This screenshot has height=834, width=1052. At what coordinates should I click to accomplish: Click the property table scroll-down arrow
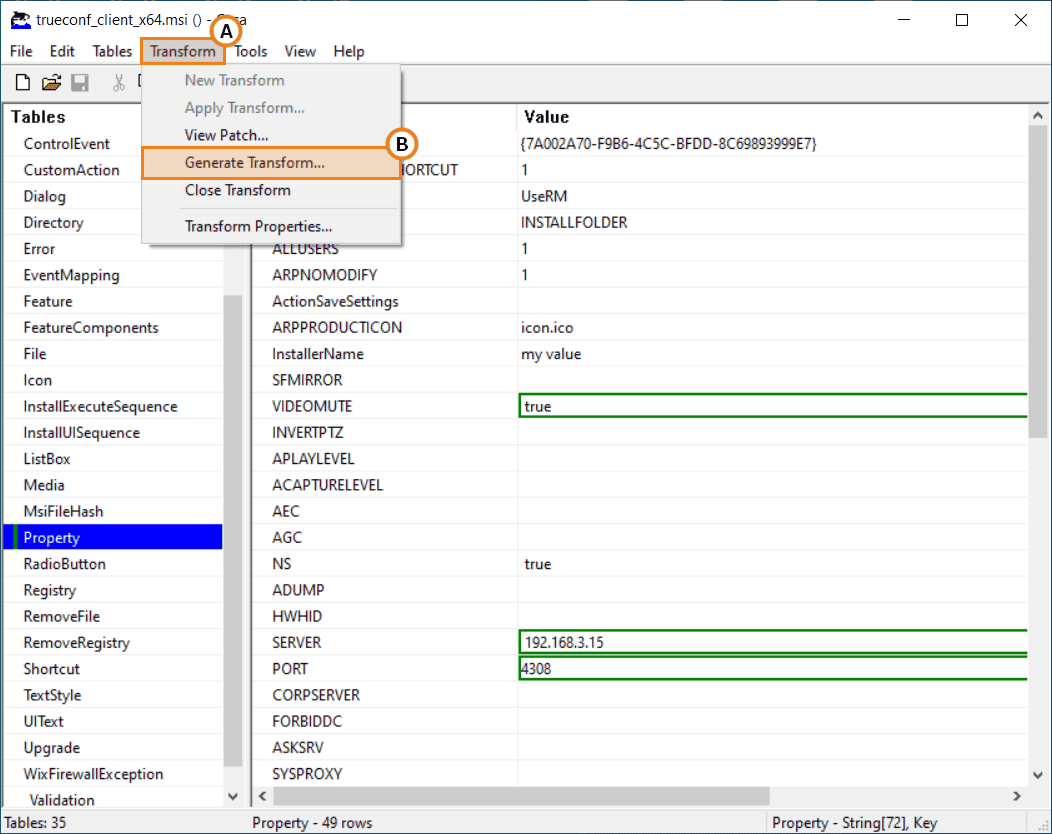point(1038,775)
